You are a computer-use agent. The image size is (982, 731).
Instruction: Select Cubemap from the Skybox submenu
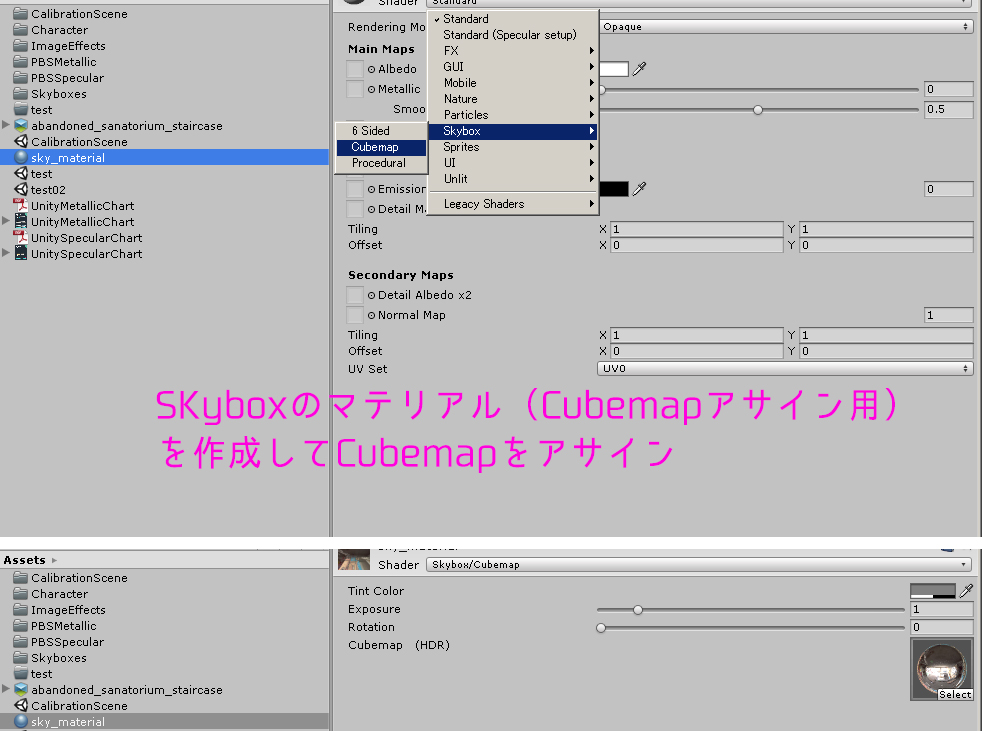[381, 147]
